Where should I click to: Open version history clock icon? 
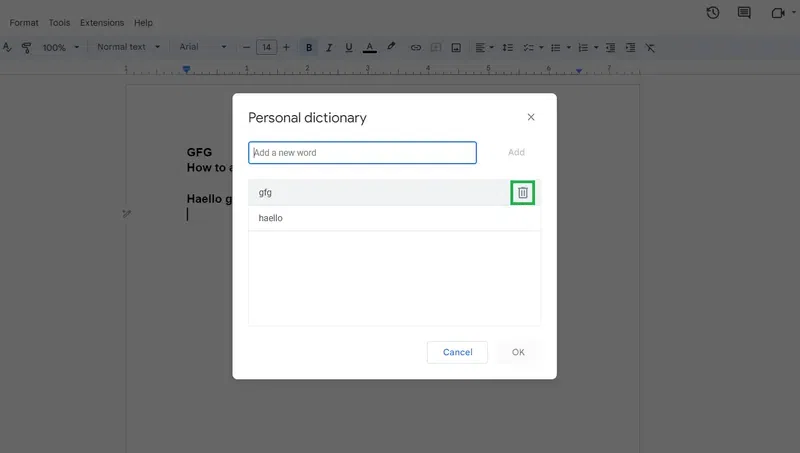point(713,13)
